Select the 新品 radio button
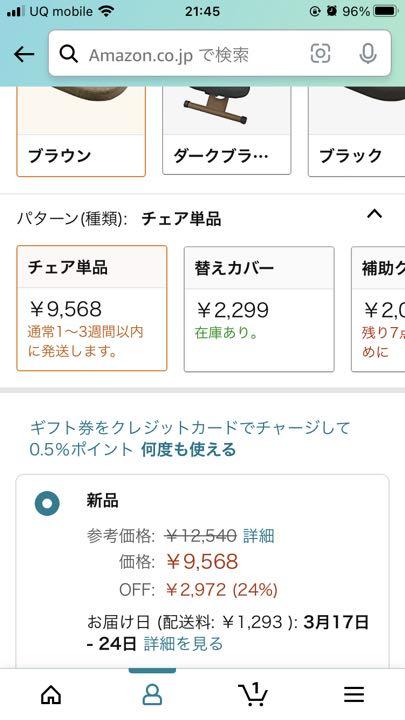The image size is (405, 720). click(47, 503)
